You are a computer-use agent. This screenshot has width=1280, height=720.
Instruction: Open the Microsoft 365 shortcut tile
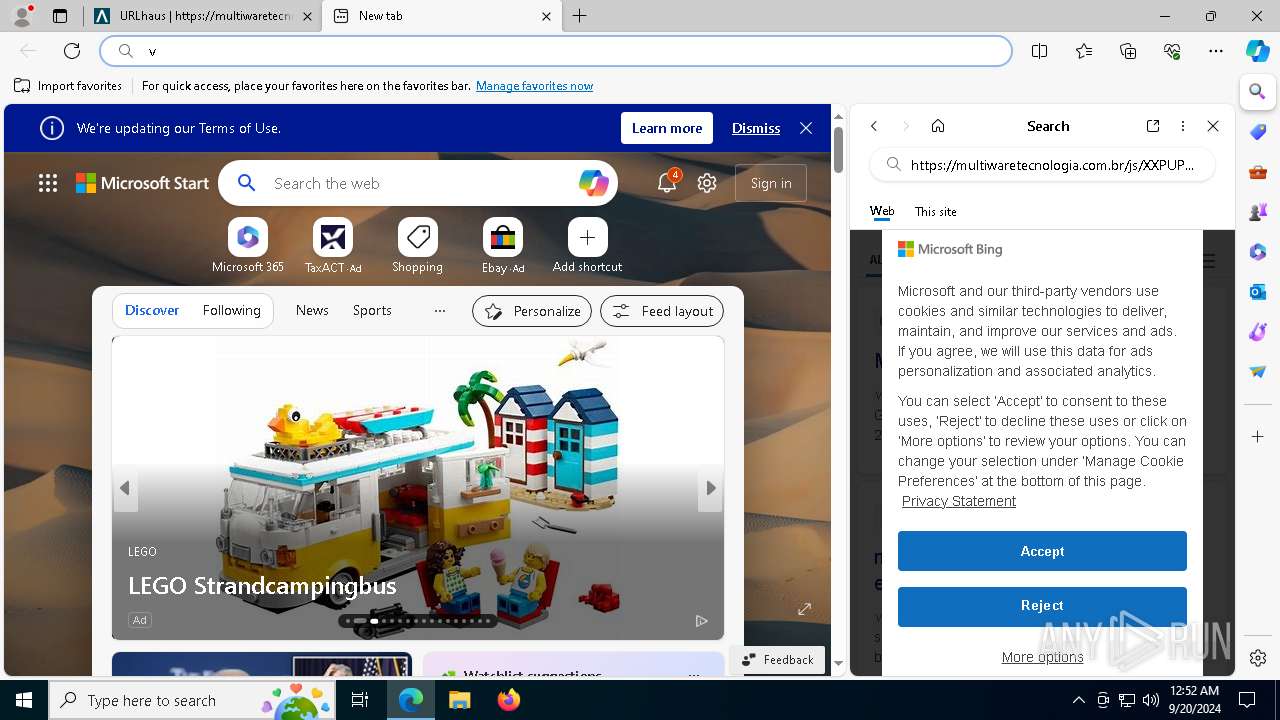(248, 246)
